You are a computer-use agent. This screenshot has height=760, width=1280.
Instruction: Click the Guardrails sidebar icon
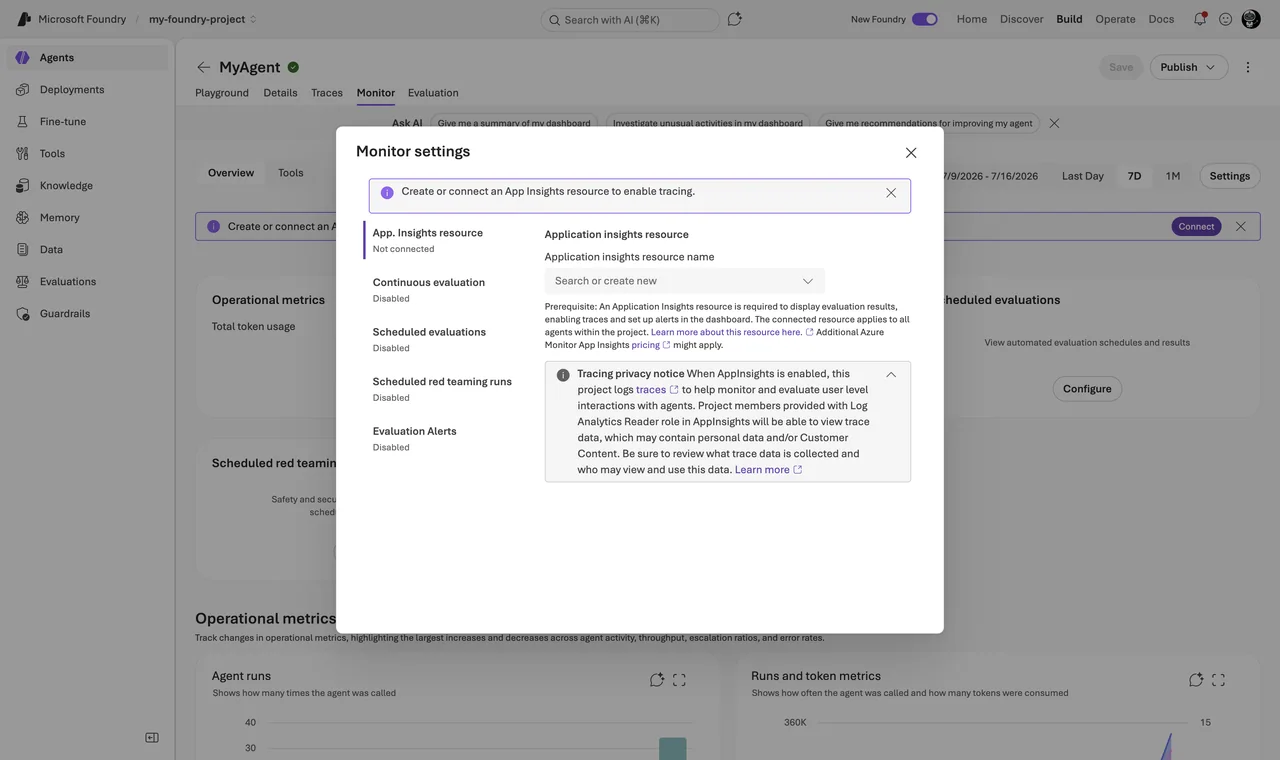(23, 314)
